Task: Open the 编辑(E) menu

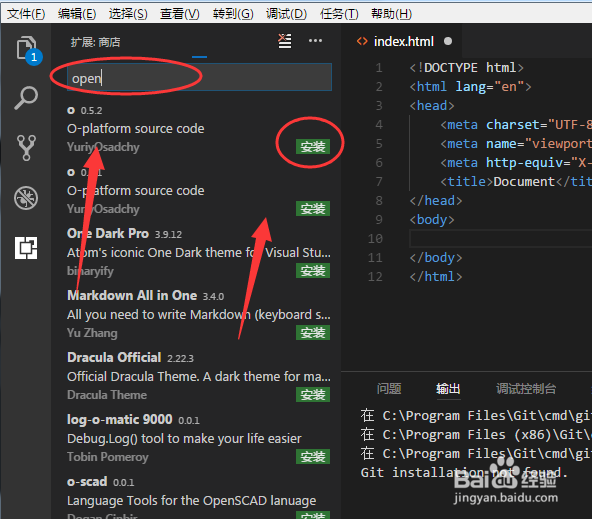Action: pyautogui.click(x=77, y=14)
